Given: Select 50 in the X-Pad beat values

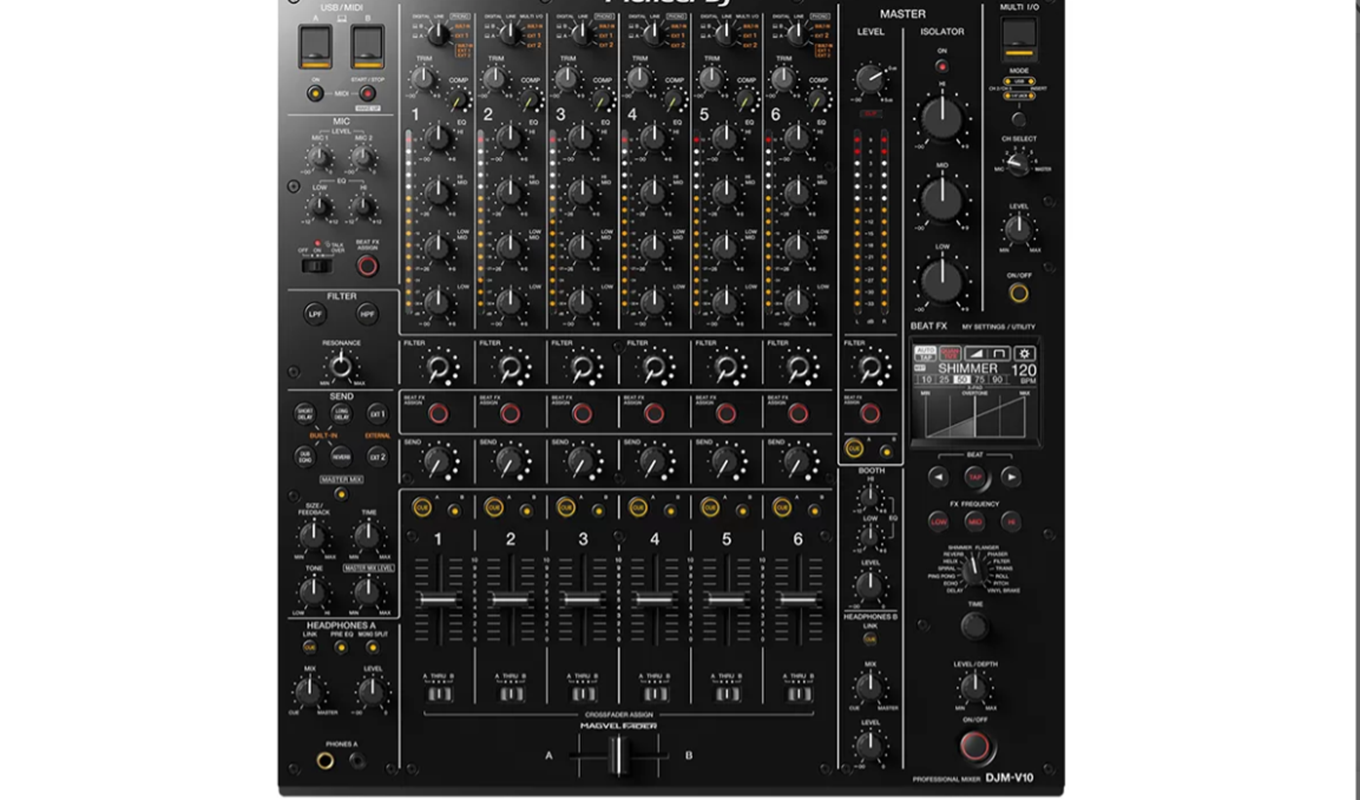Looking at the screenshot, I should tap(962, 380).
